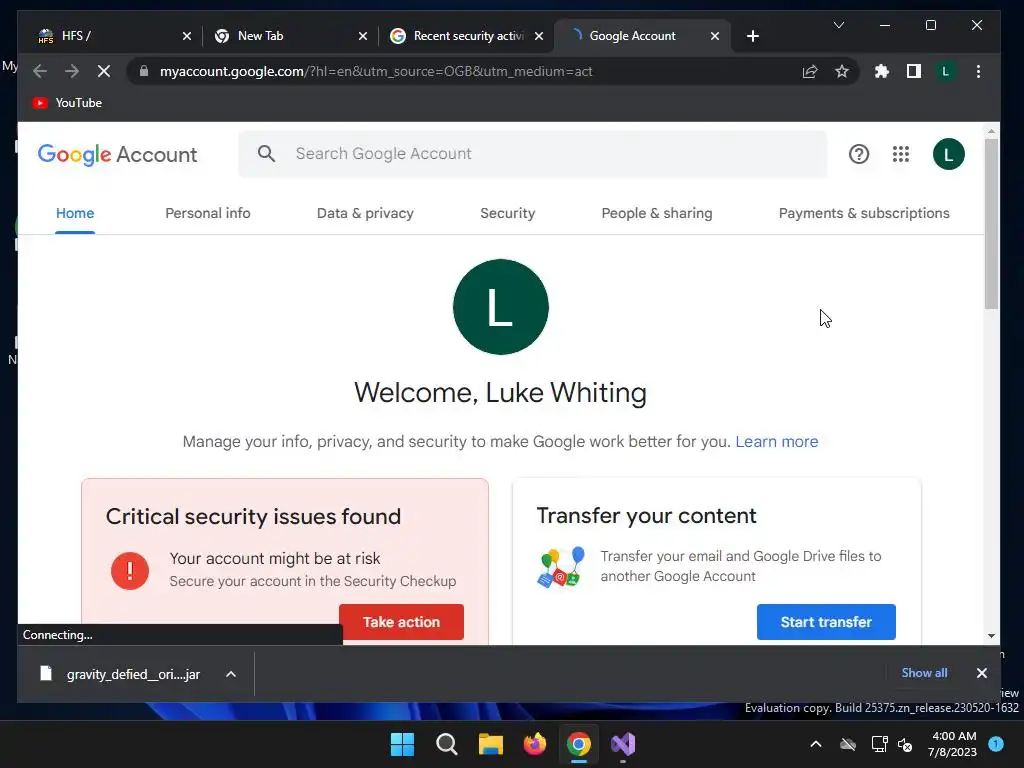1024x768 pixels.
Task: Click the search magnifier in Google Account
Action: pyautogui.click(x=266, y=153)
